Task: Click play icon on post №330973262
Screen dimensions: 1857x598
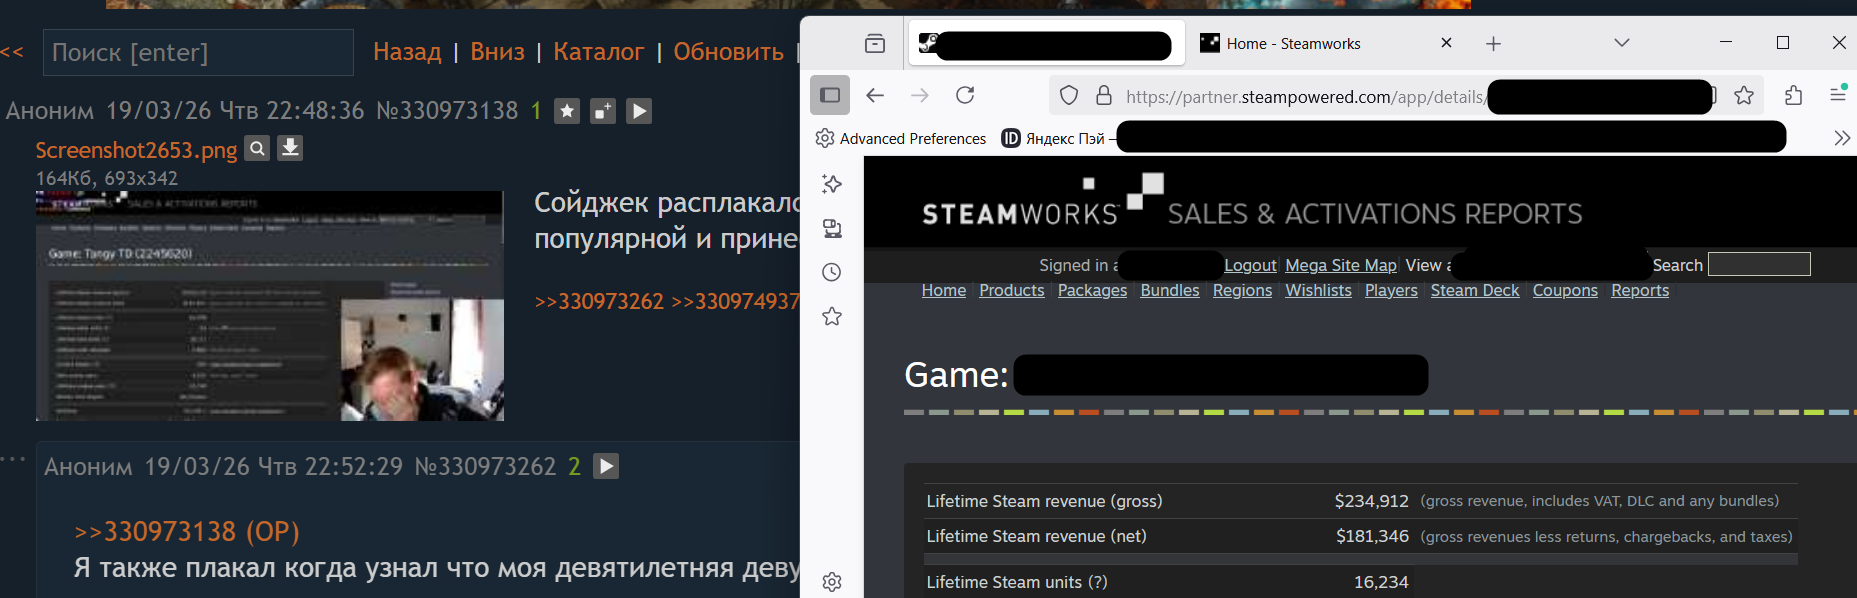Action: (x=606, y=466)
